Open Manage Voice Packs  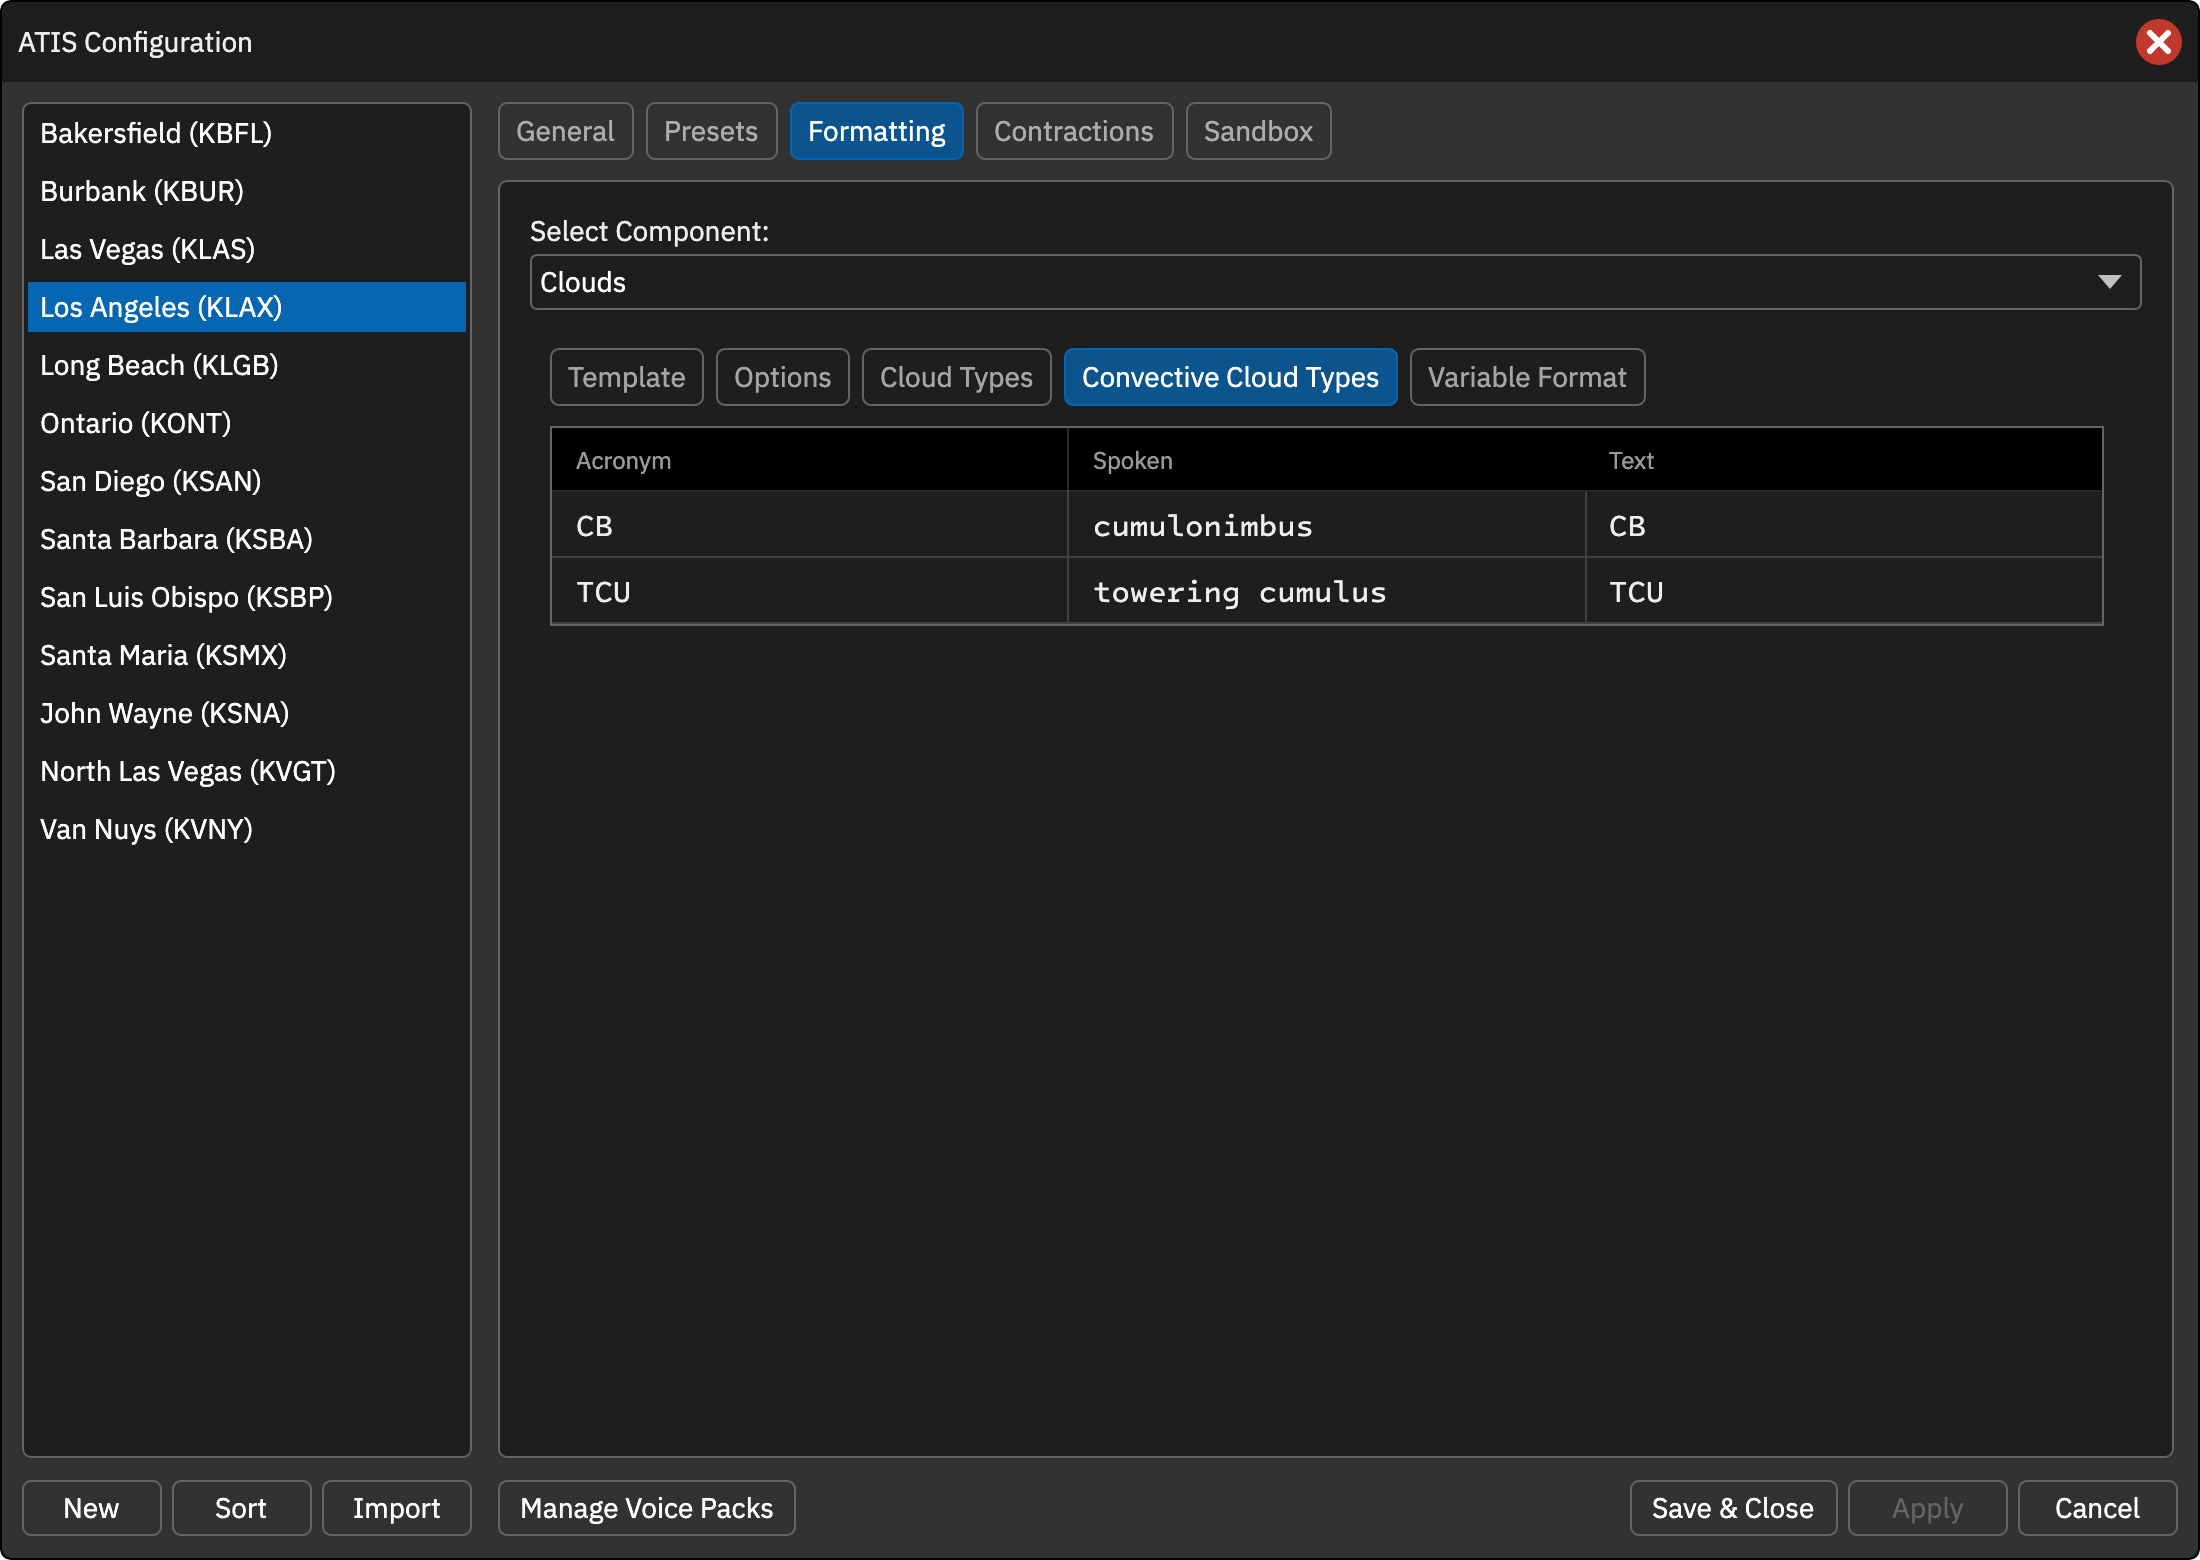pos(646,1508)
